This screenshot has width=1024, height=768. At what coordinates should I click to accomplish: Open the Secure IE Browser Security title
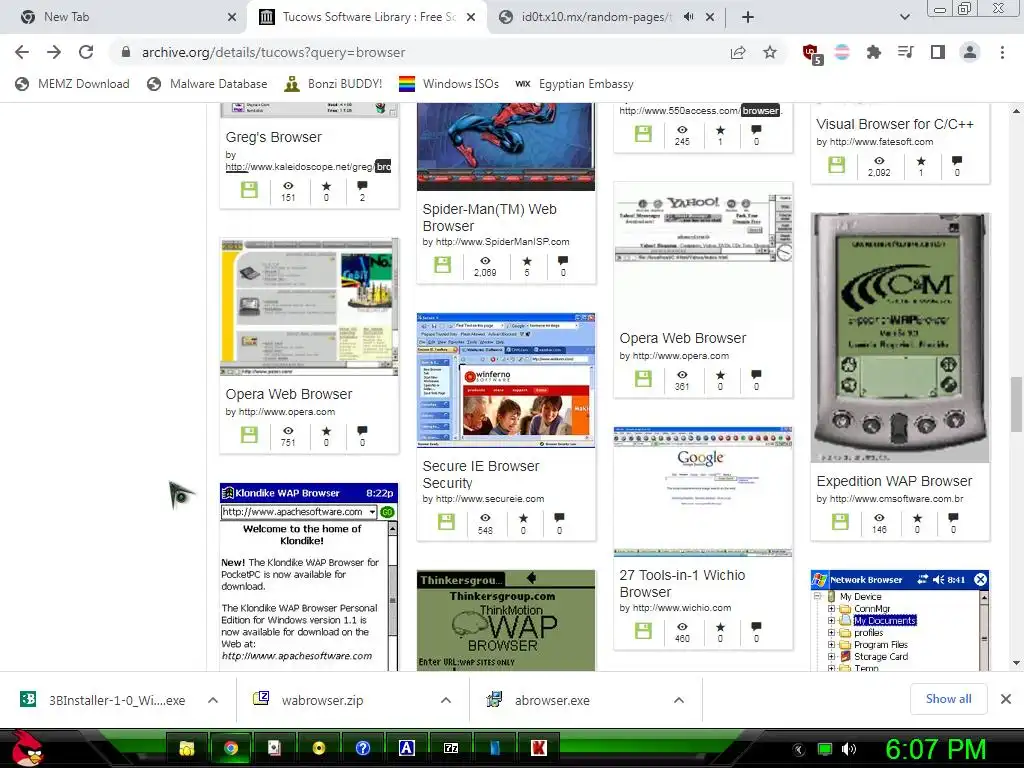click(x=481, y=475)
